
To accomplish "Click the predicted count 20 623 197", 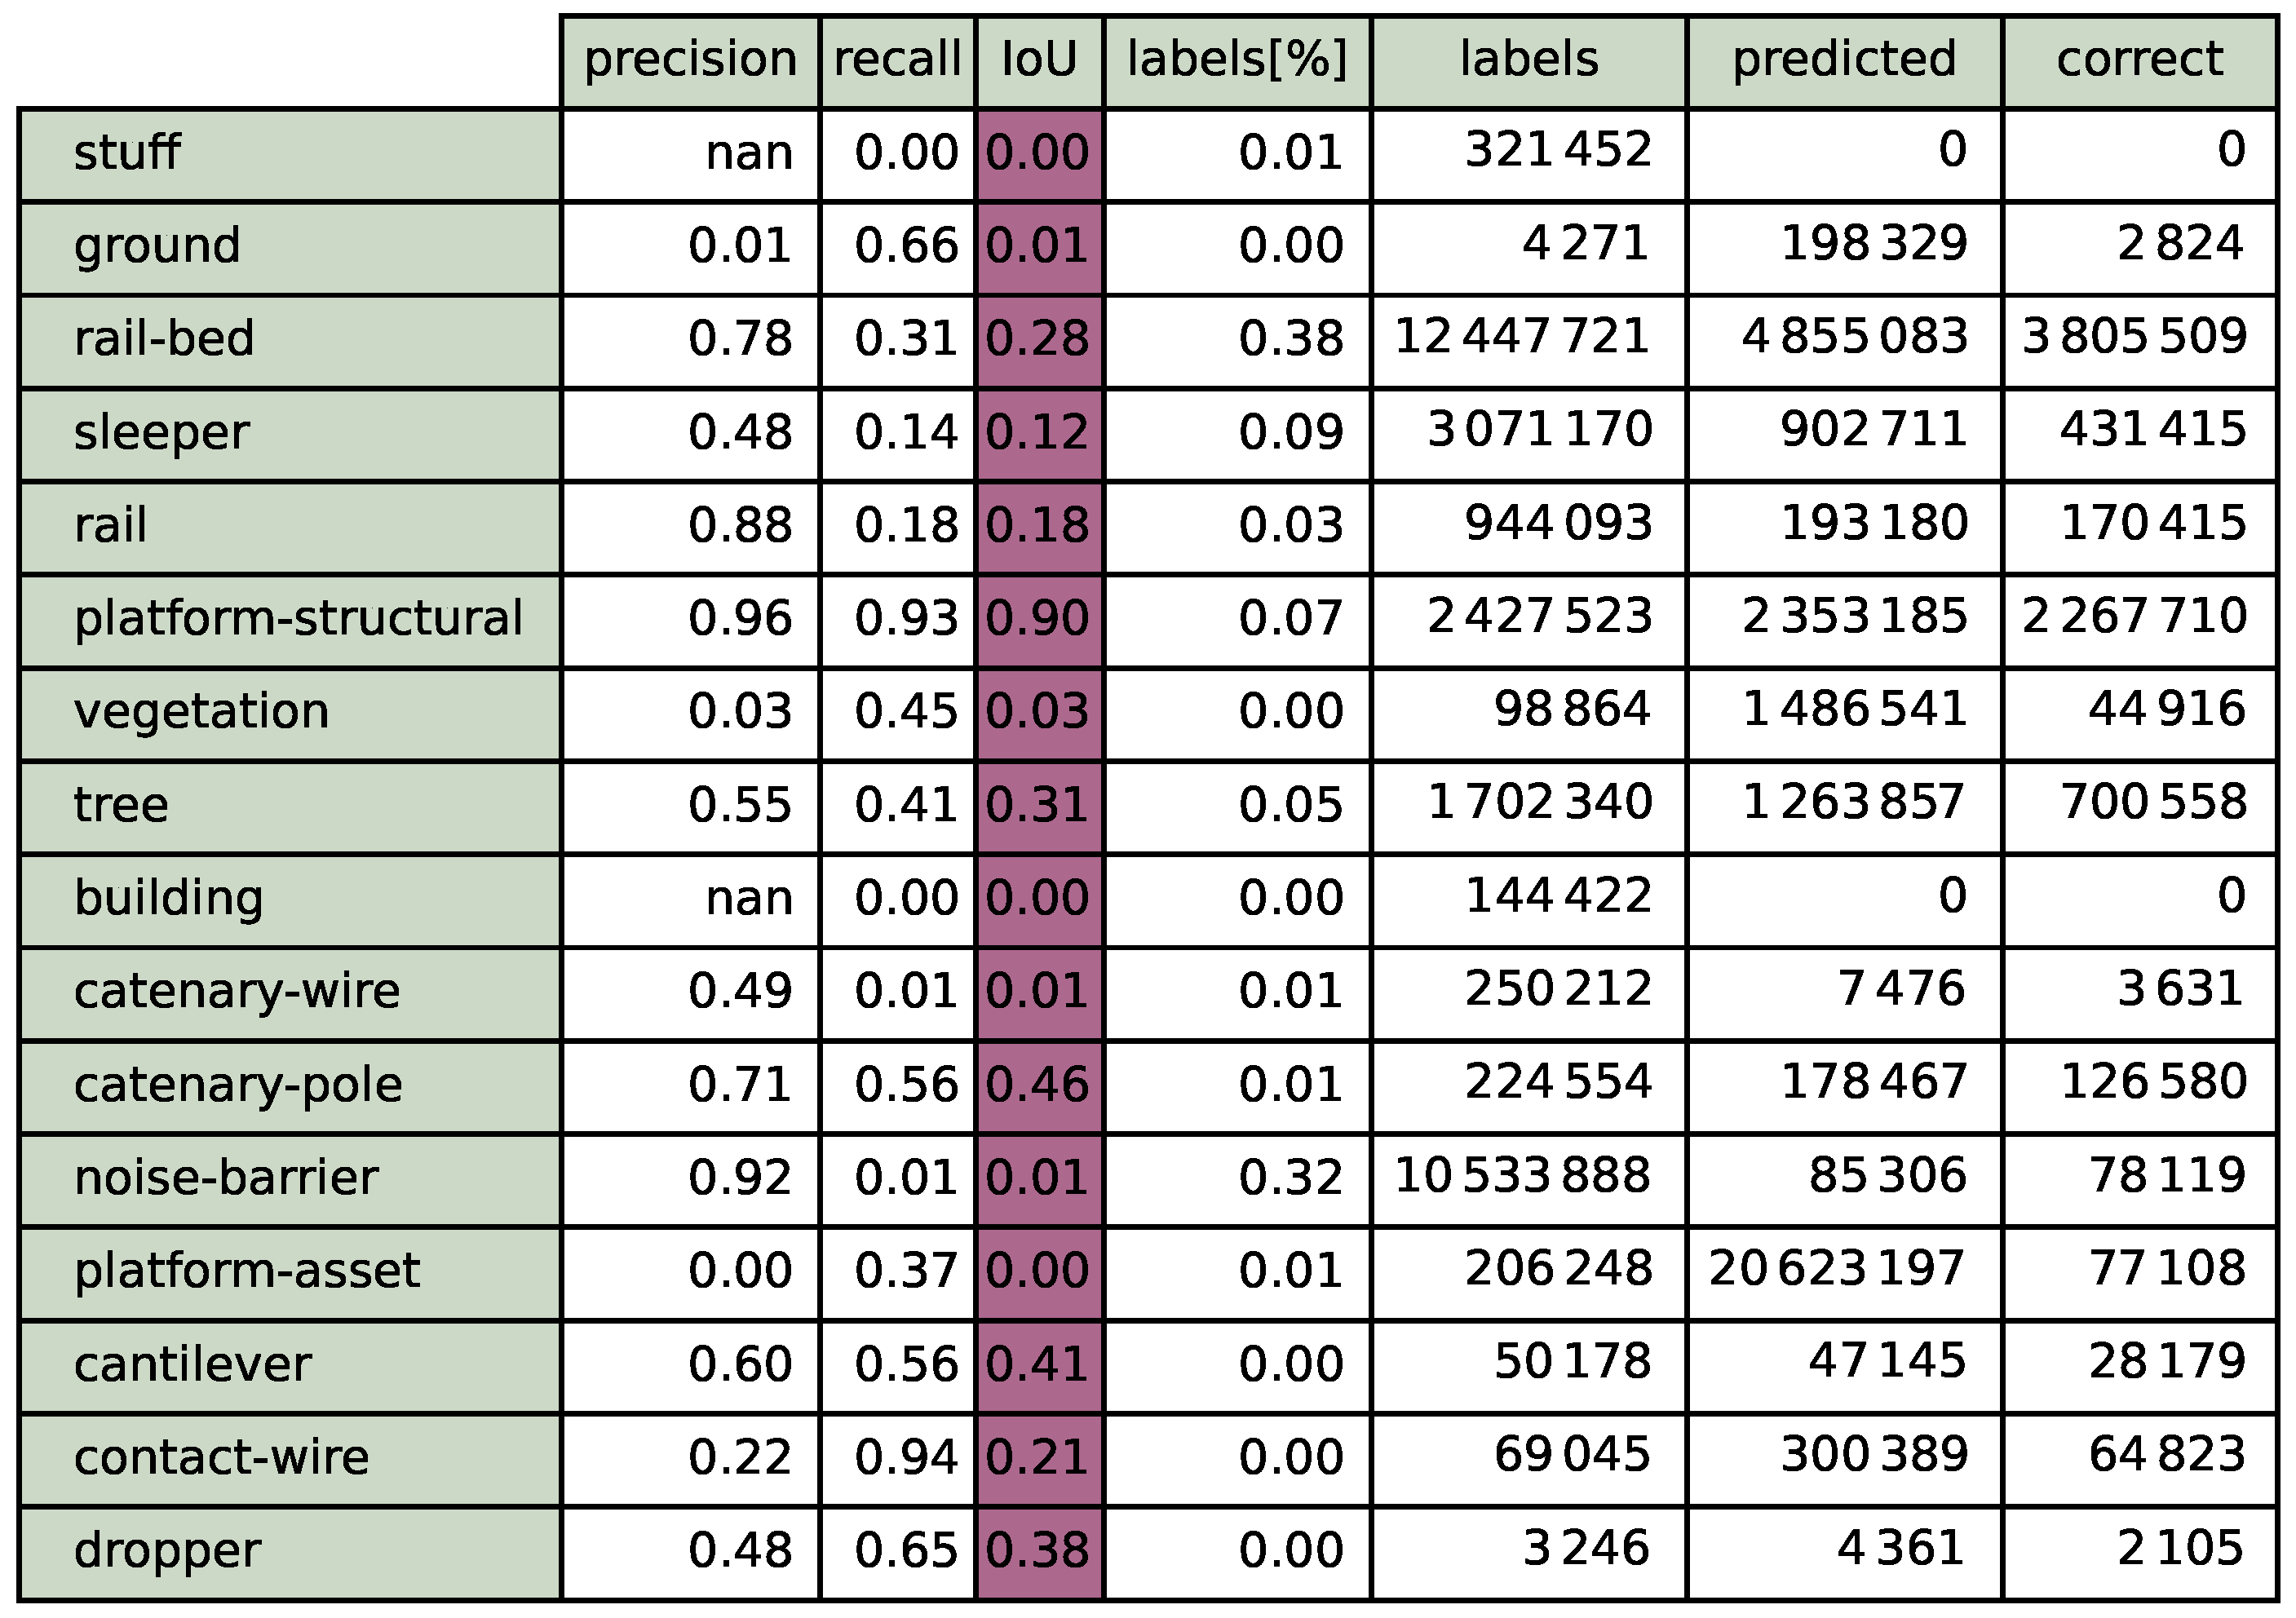I will click(x=1837, y=1270).
